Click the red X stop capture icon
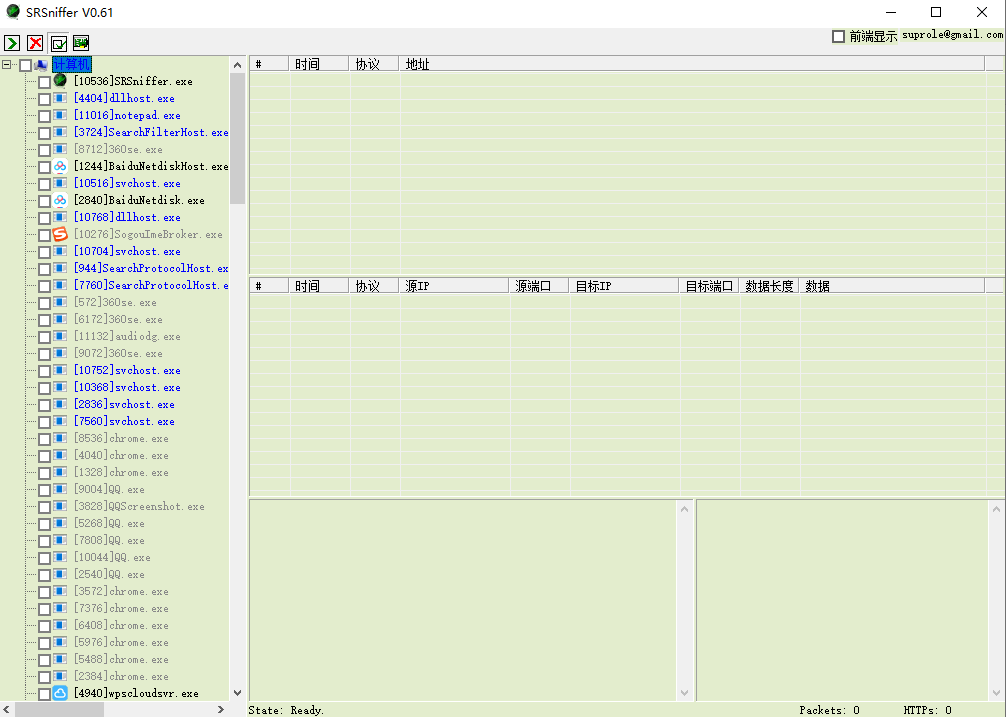The height and width of the screenshot is (717, 1006). [x=35, y=43]
